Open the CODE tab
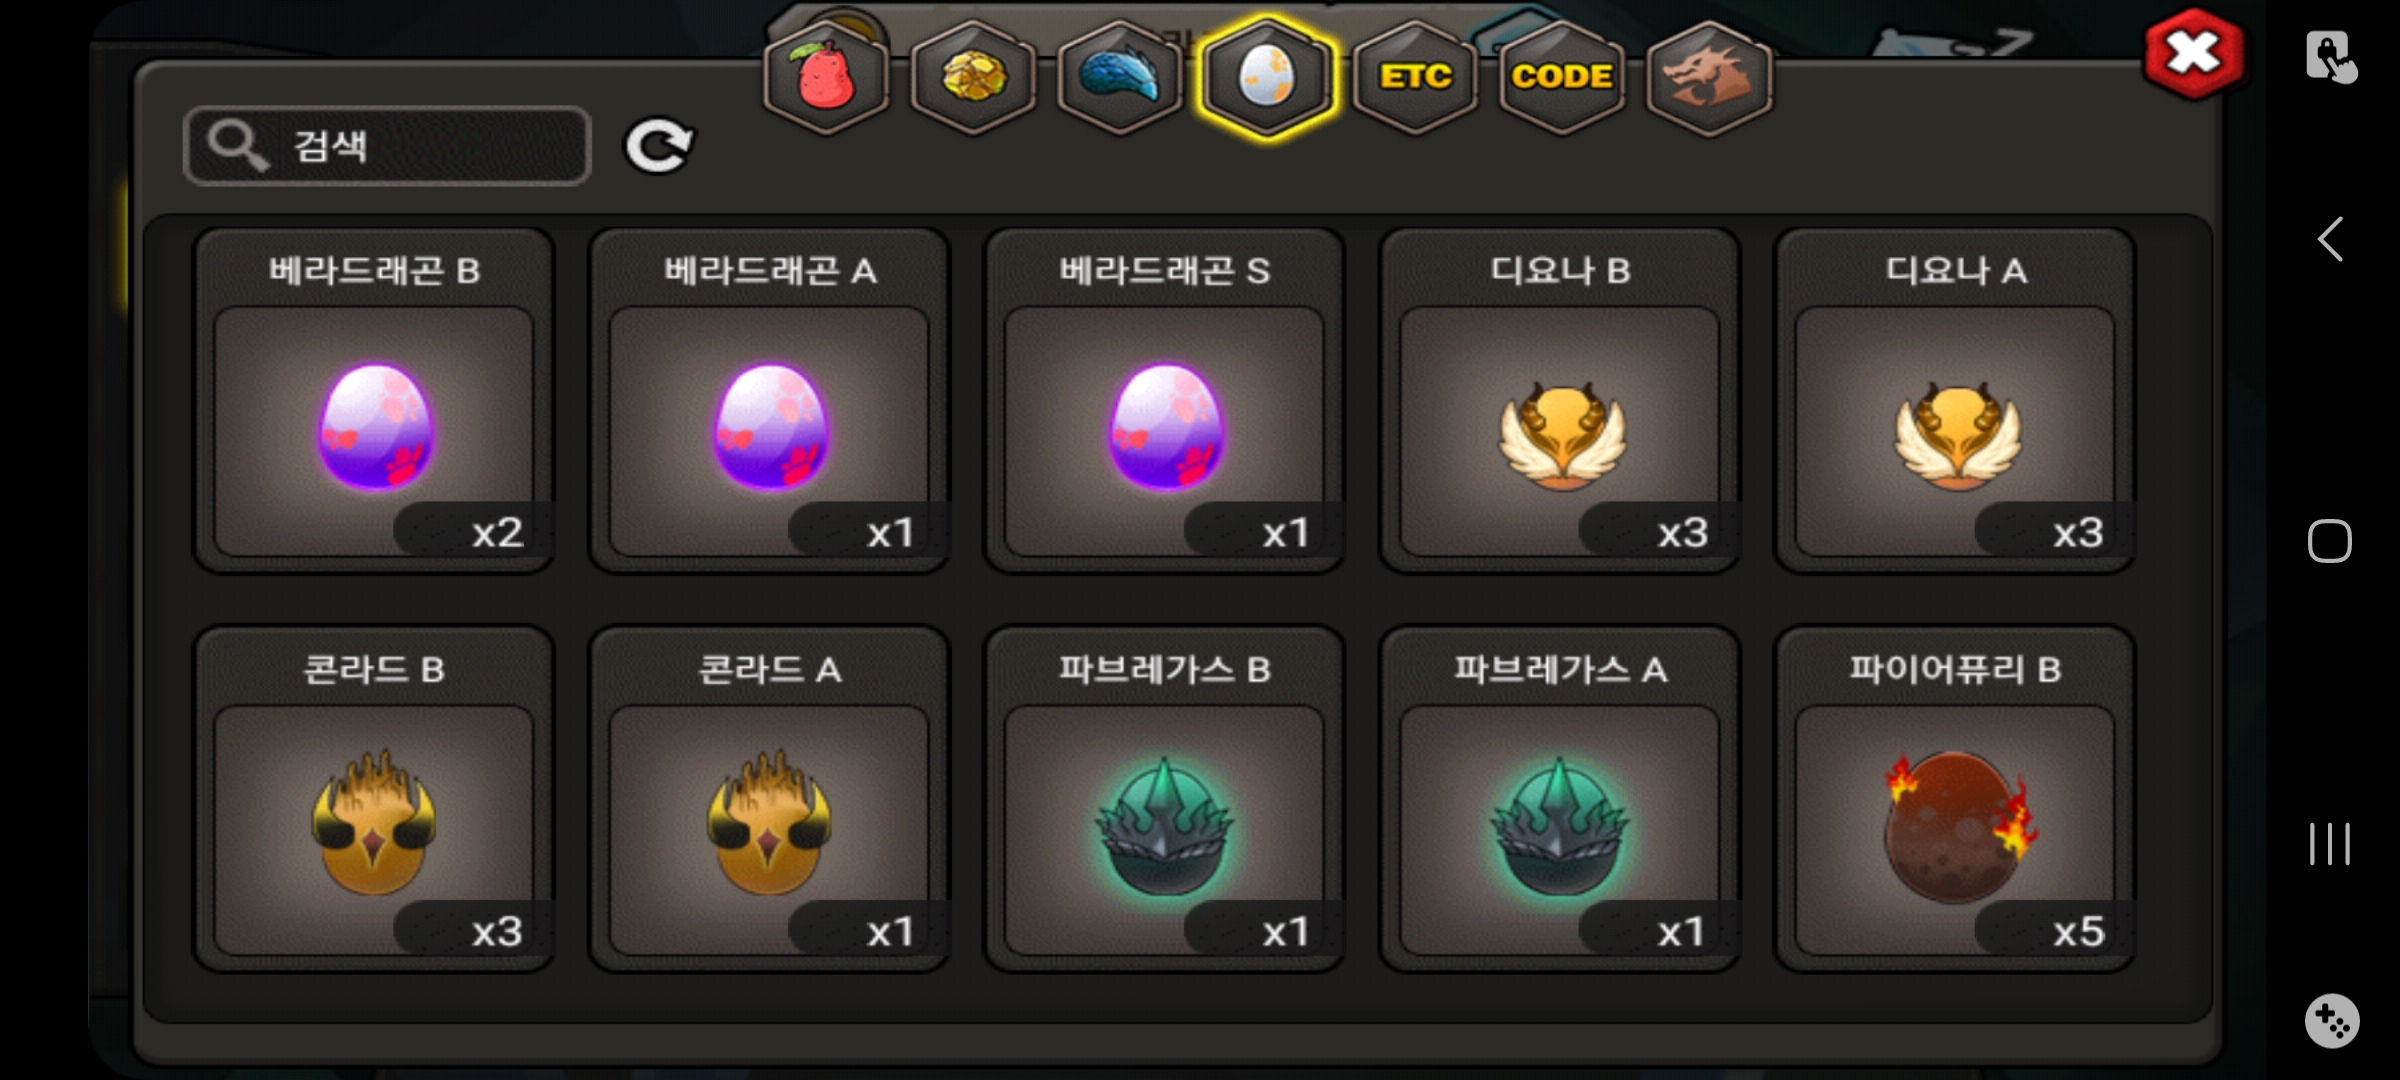The image size is (2400, 1080). pyautogui.click(x=1562, y=78)
